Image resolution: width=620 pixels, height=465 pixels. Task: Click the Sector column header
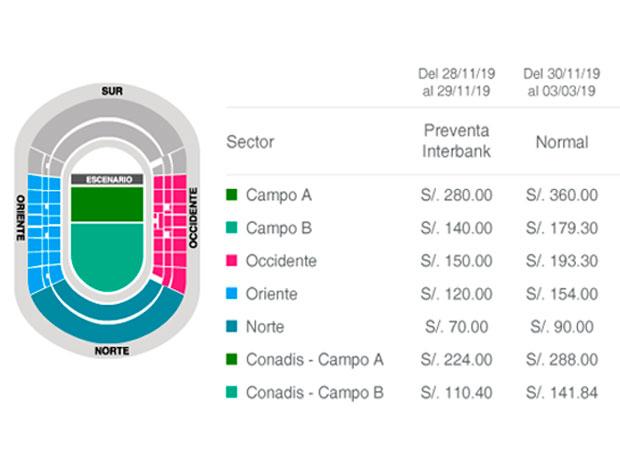click(250, 142)
